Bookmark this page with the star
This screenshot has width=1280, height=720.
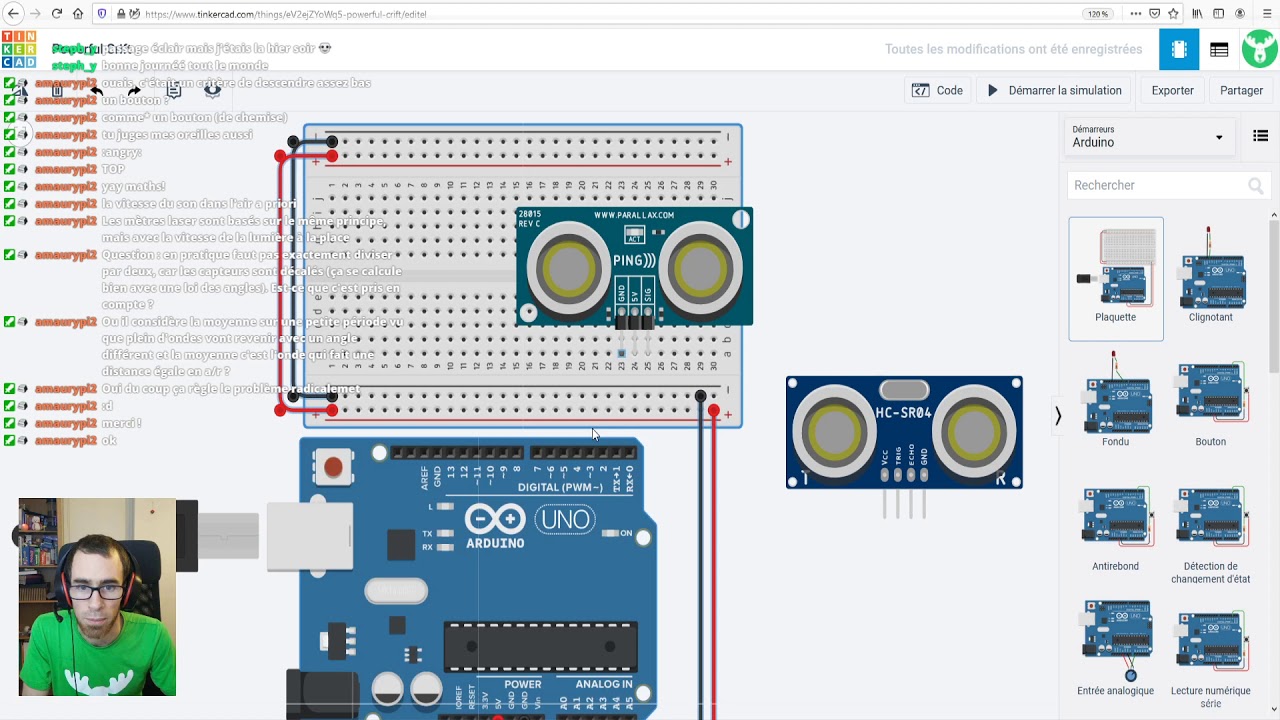[1173, 14]
